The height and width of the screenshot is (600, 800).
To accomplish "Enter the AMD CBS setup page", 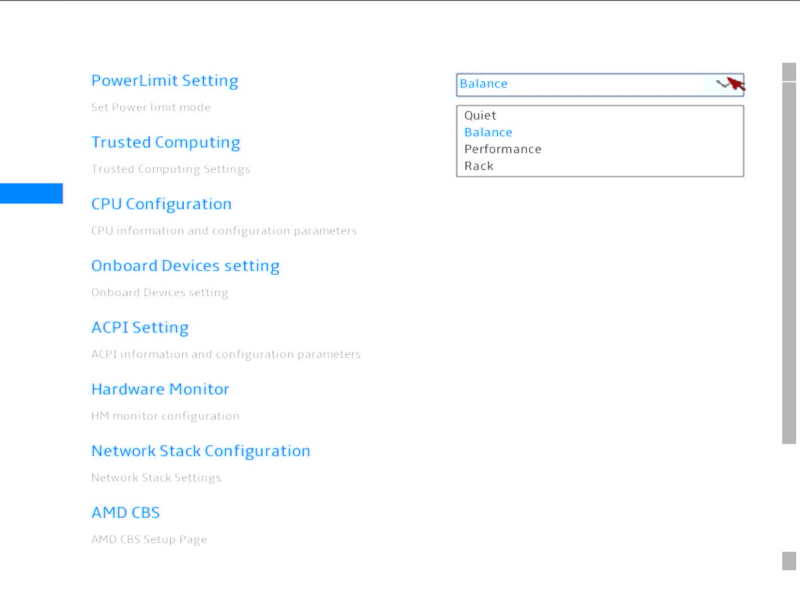I will [125, 513].
